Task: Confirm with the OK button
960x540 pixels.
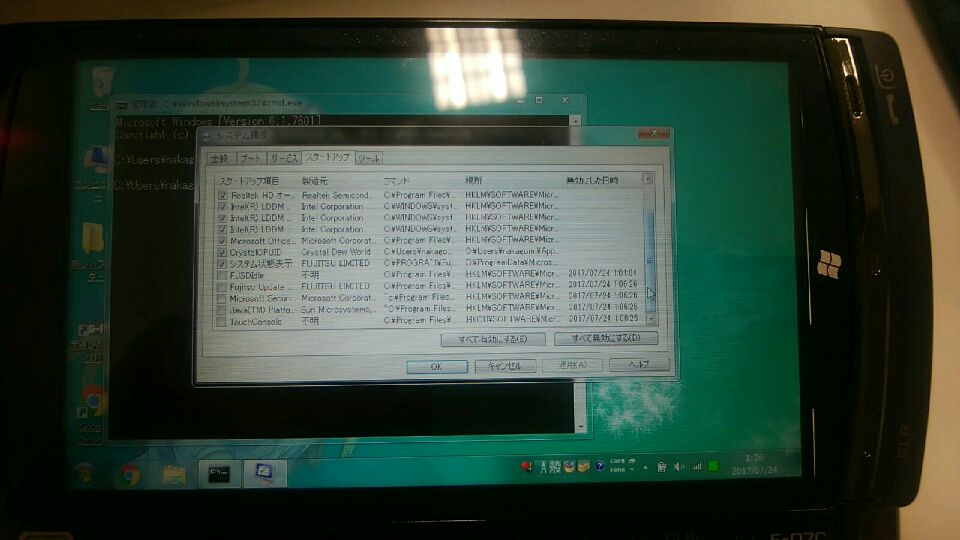Action: pyautogui.click(x=437, y=367)
